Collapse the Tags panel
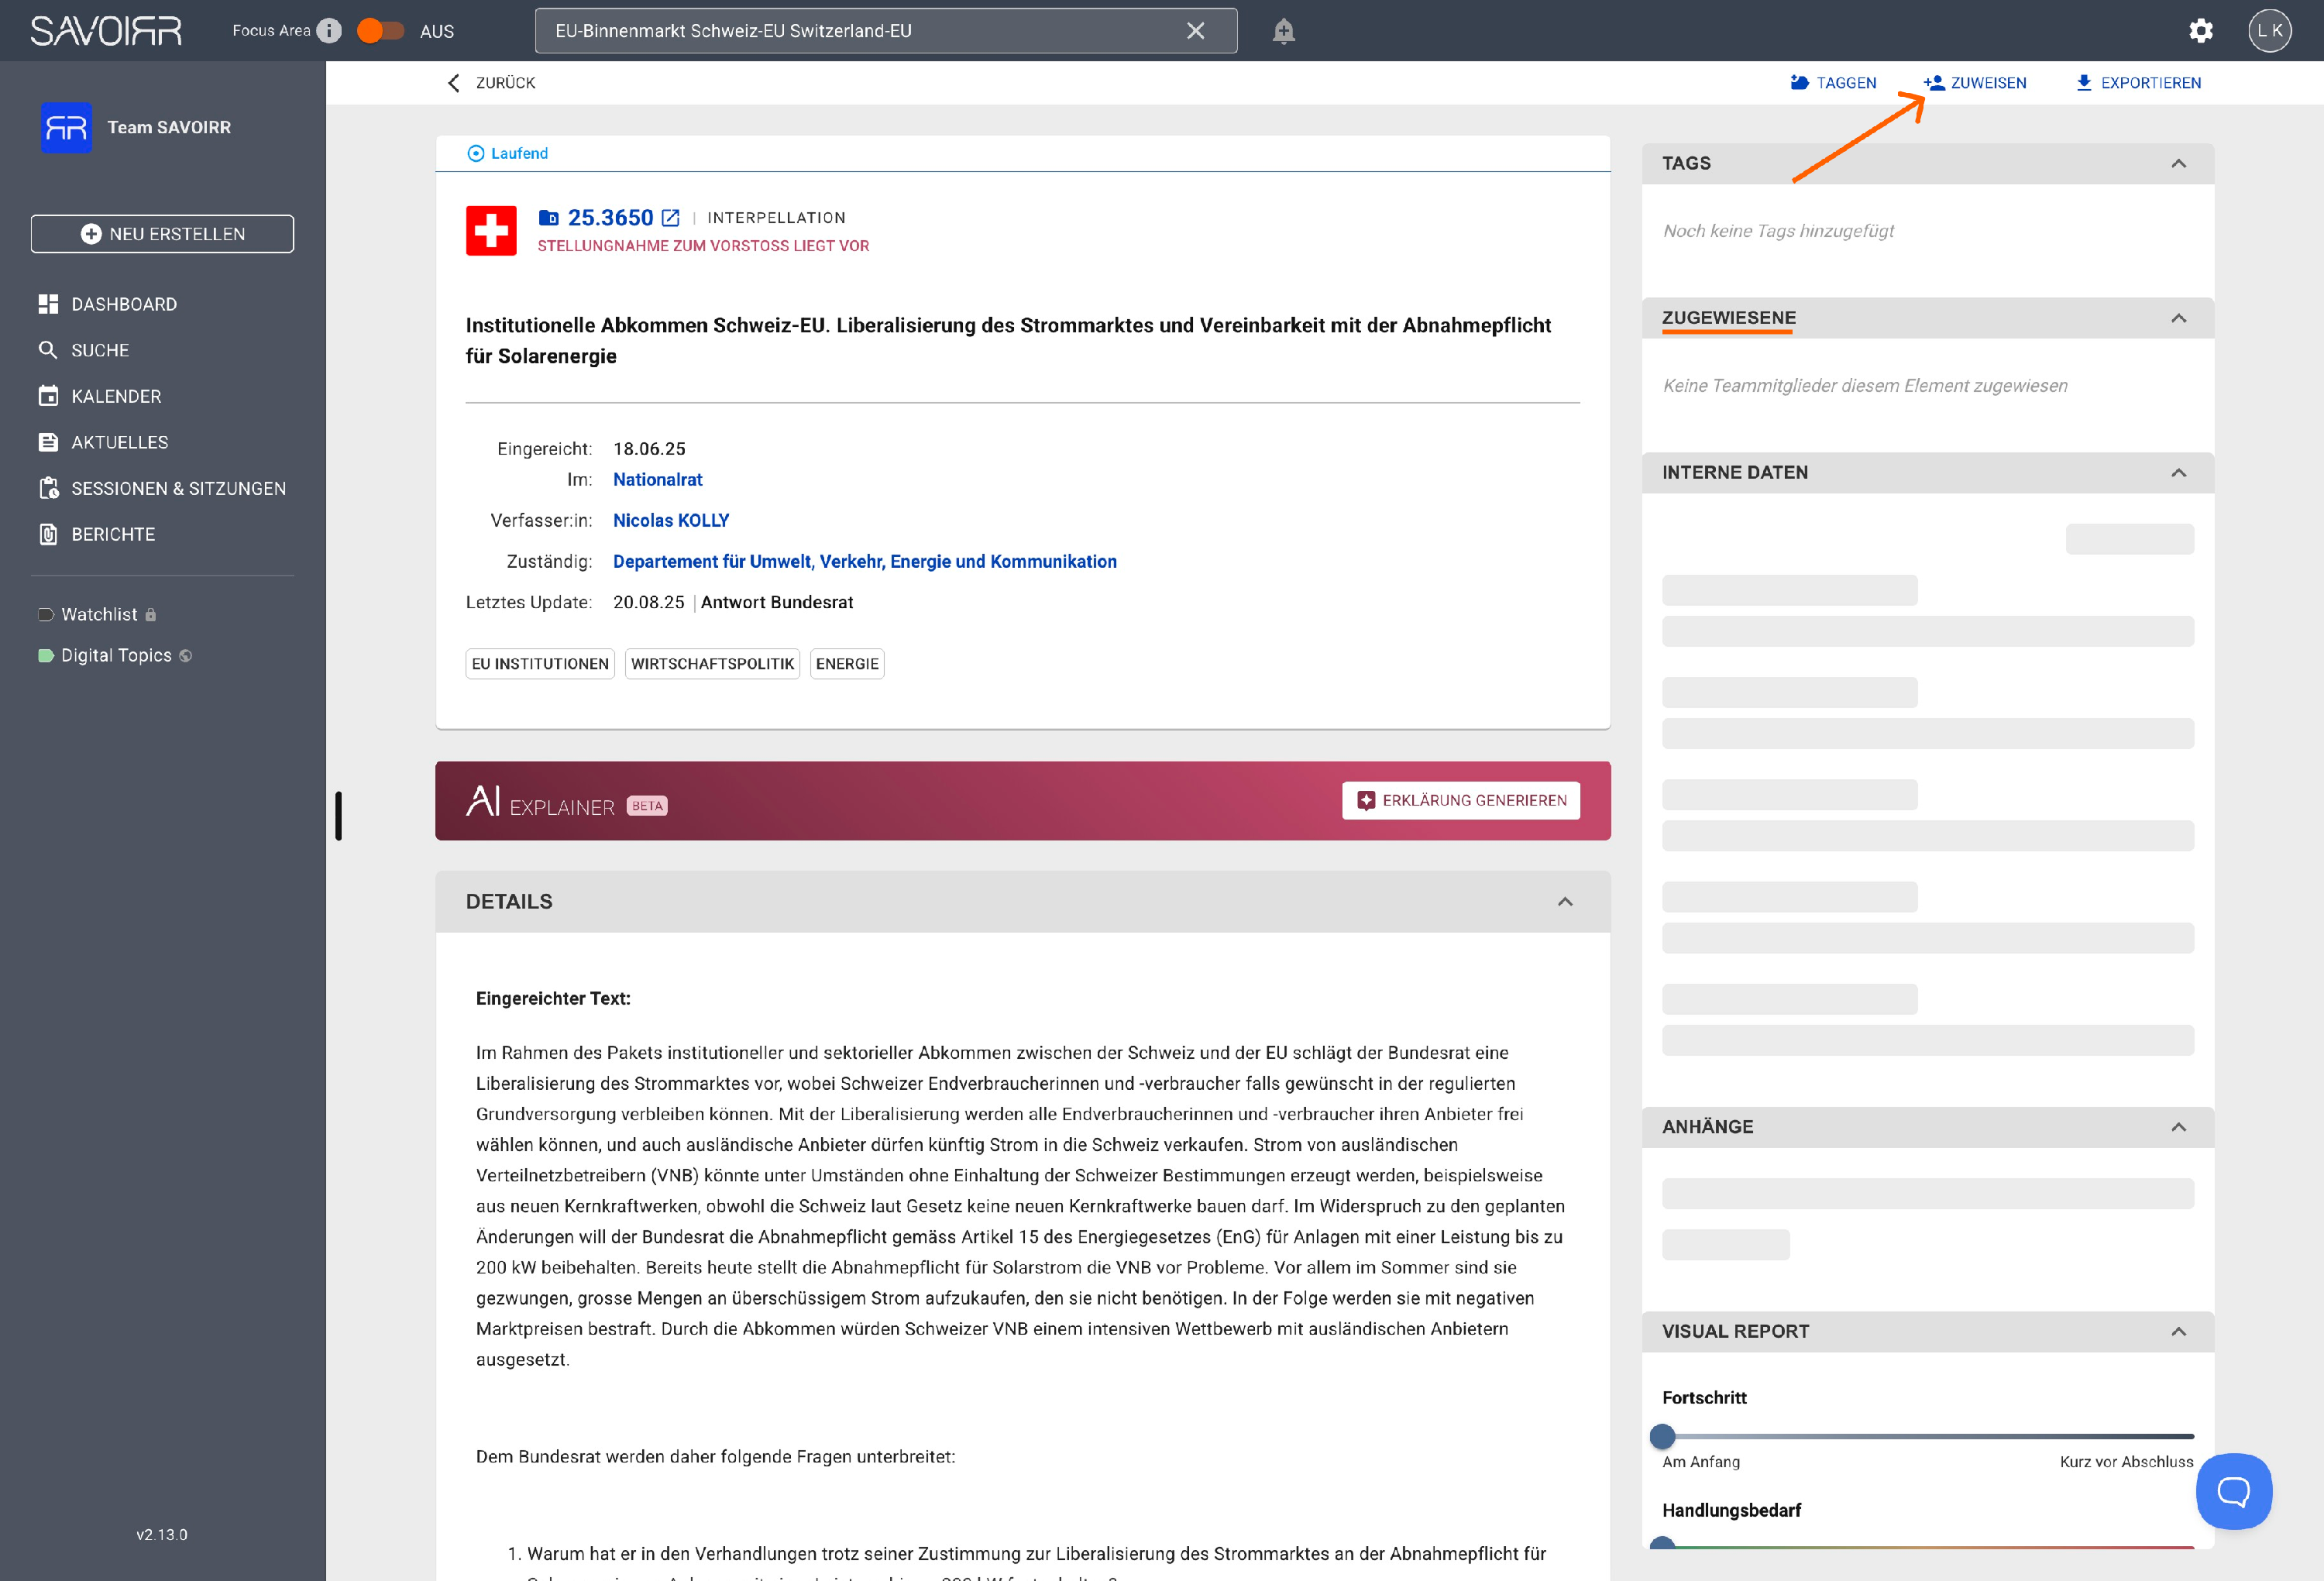2324x1581 pixels. point(2178,163)
